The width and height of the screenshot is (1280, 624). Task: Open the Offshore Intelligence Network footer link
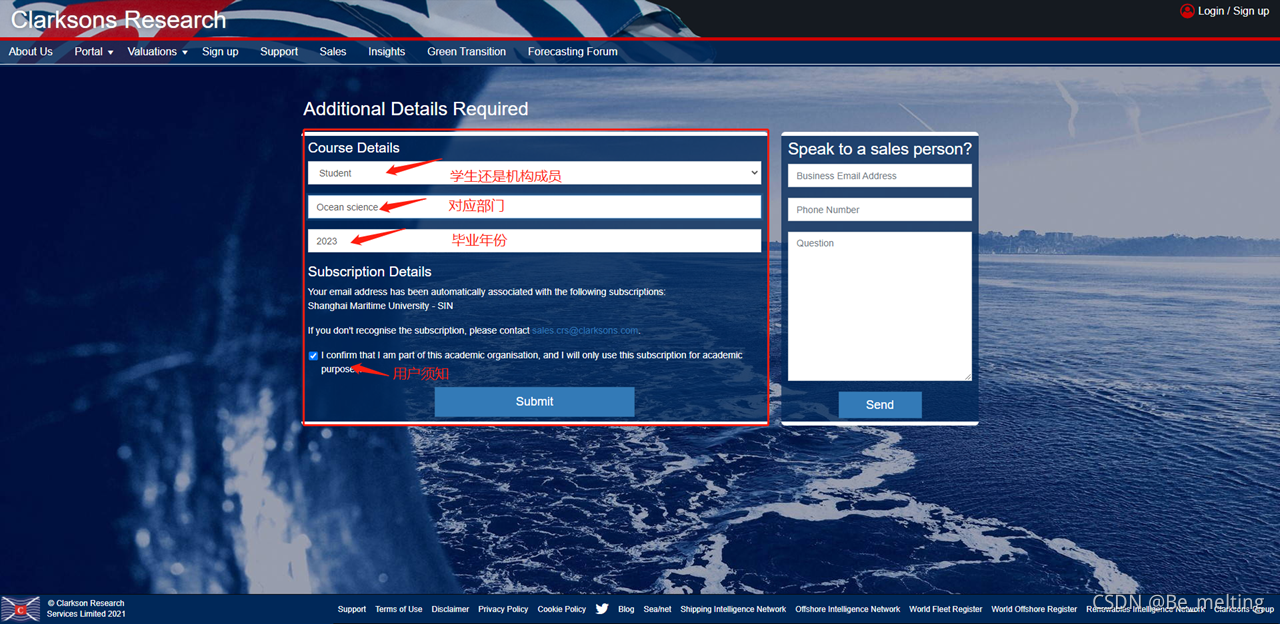coord(848,609)
